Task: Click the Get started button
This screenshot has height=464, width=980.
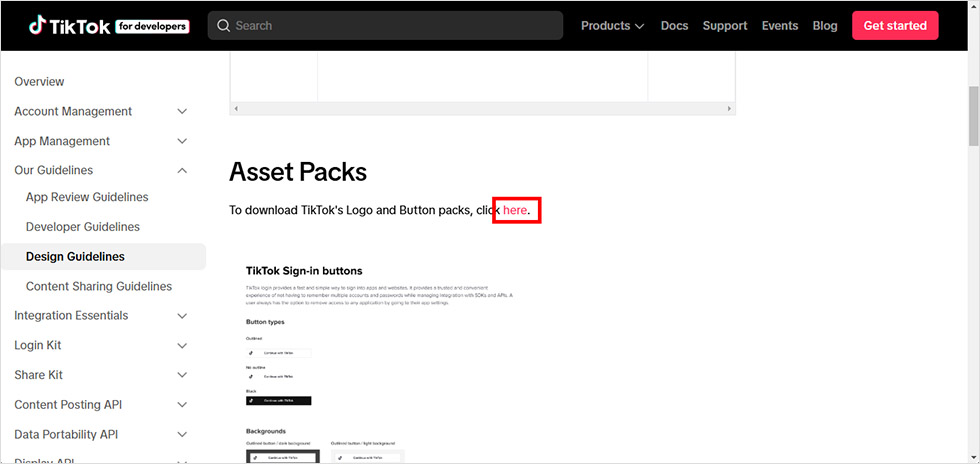Action: 895,26
